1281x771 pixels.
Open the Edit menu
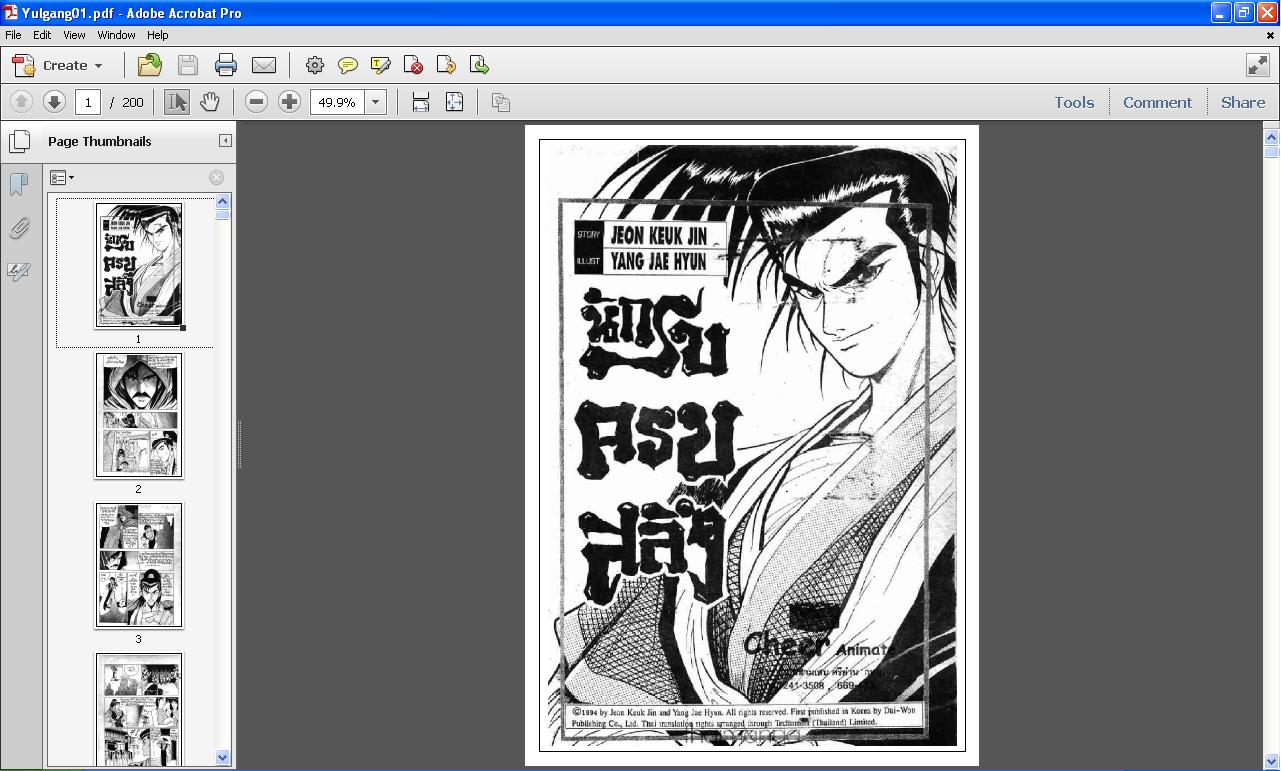pos(42,35)
